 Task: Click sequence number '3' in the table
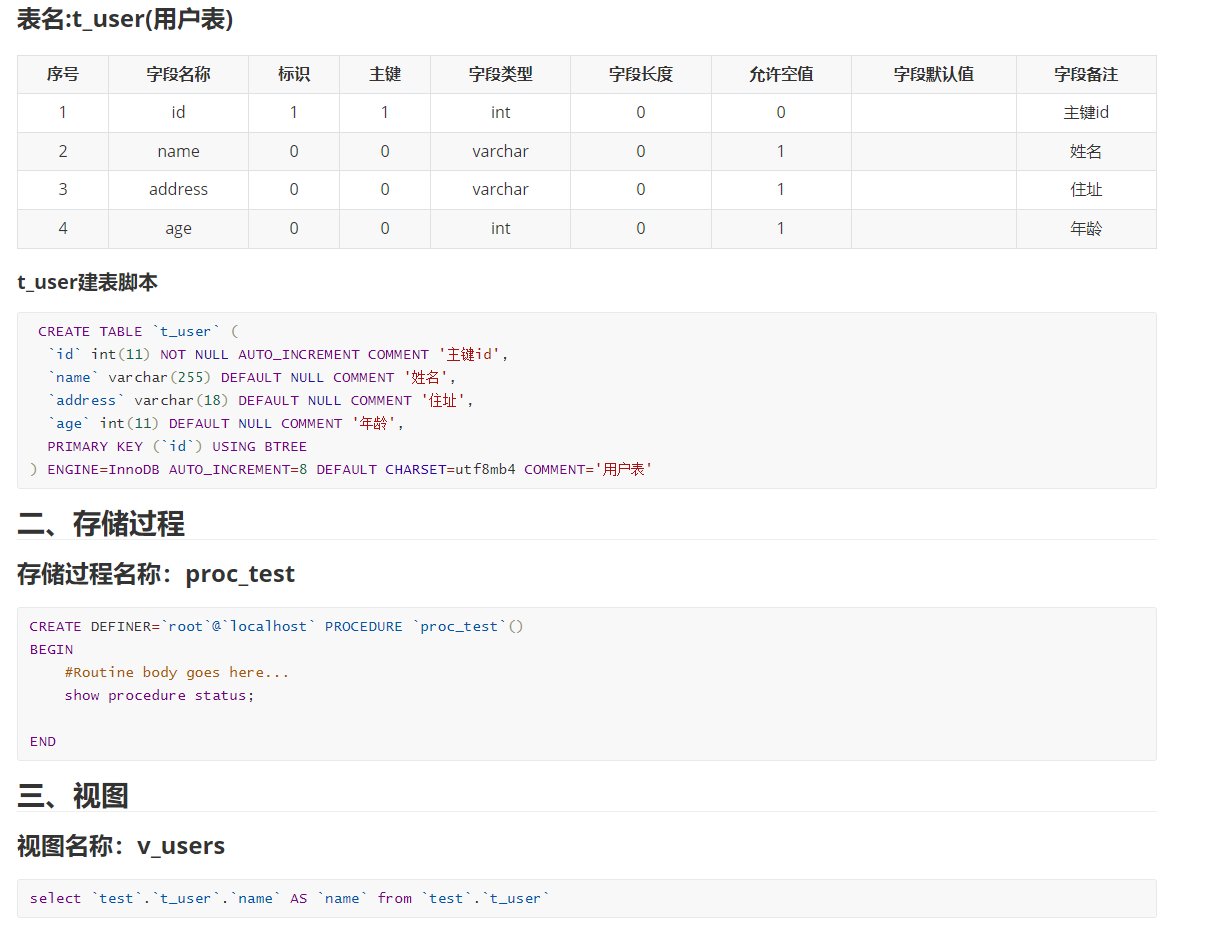click(63, 190)
